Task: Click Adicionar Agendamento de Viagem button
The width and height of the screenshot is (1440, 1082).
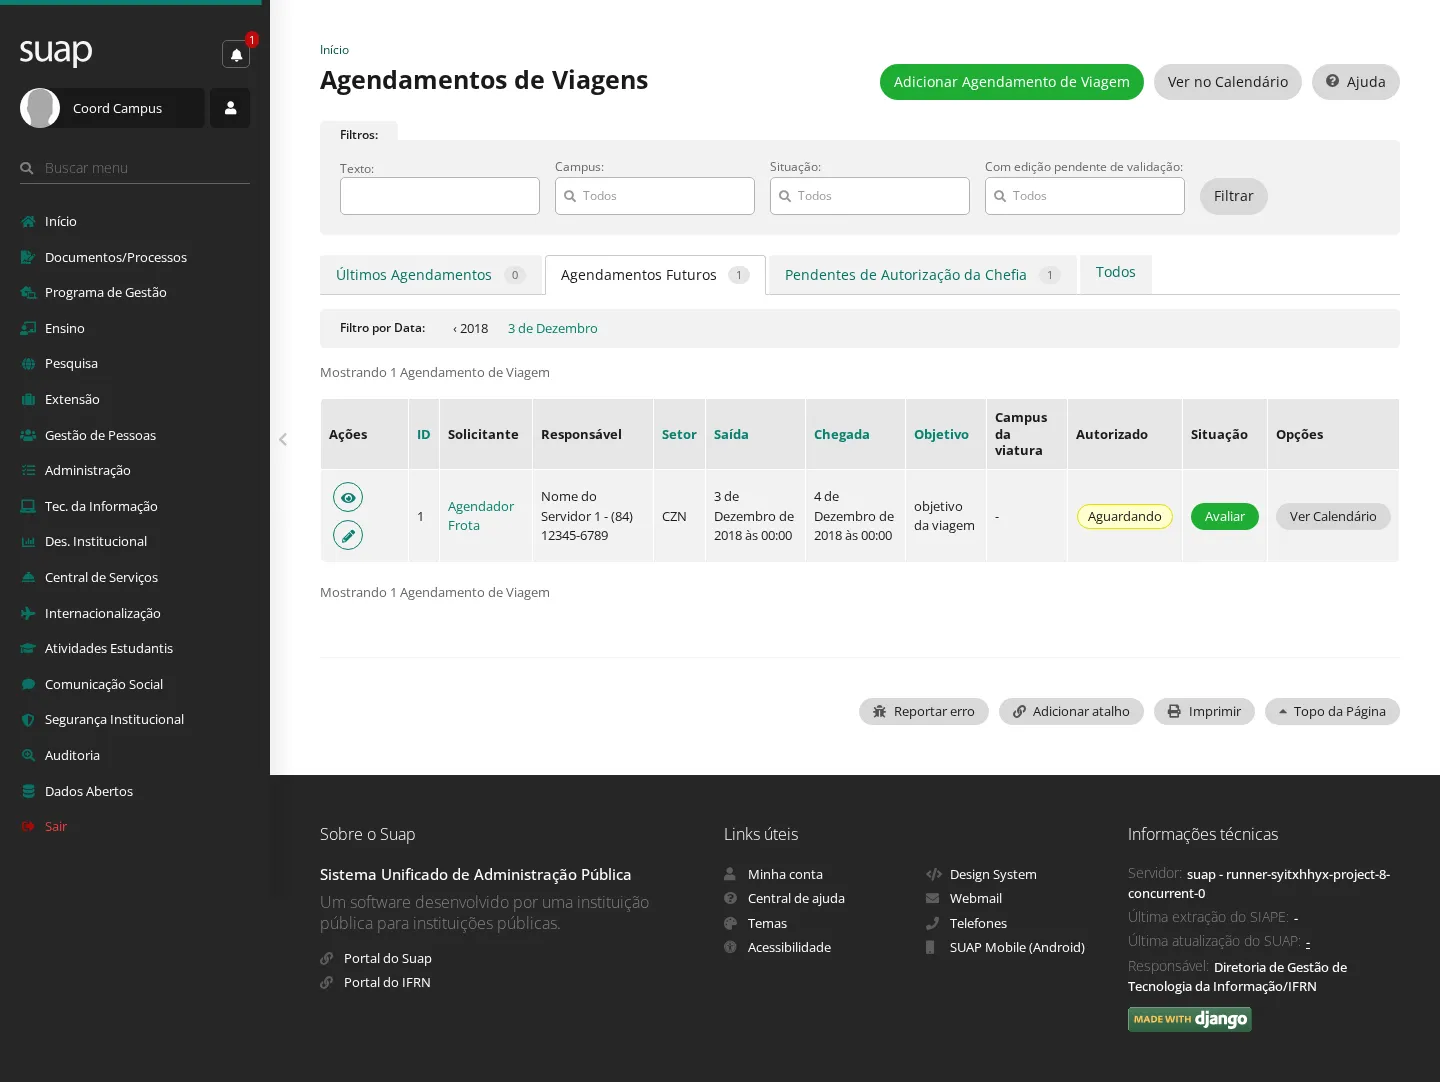Action: [x=1011, y=82]
